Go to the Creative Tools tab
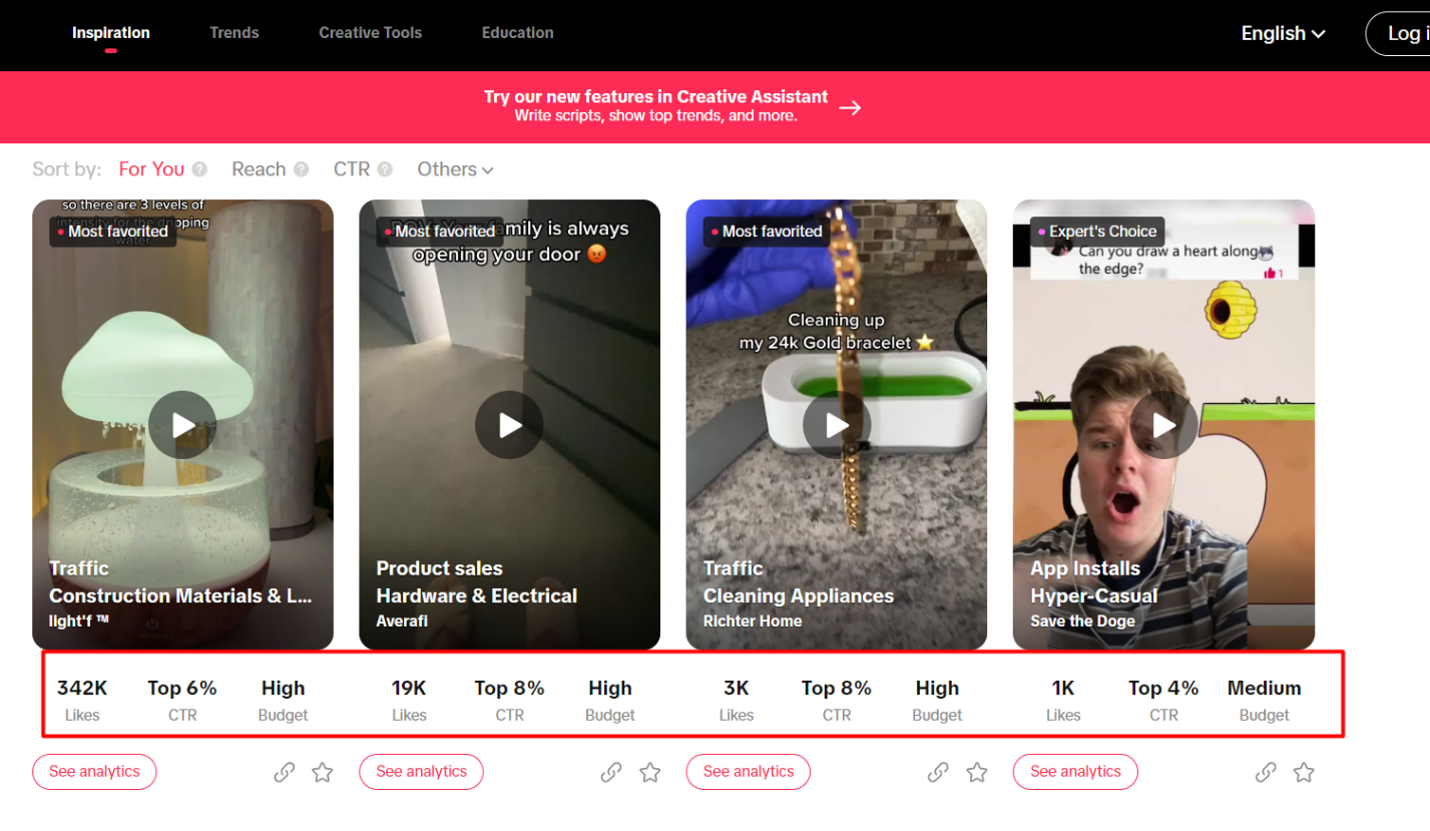Screen dimensions: 1430x831 370,33
